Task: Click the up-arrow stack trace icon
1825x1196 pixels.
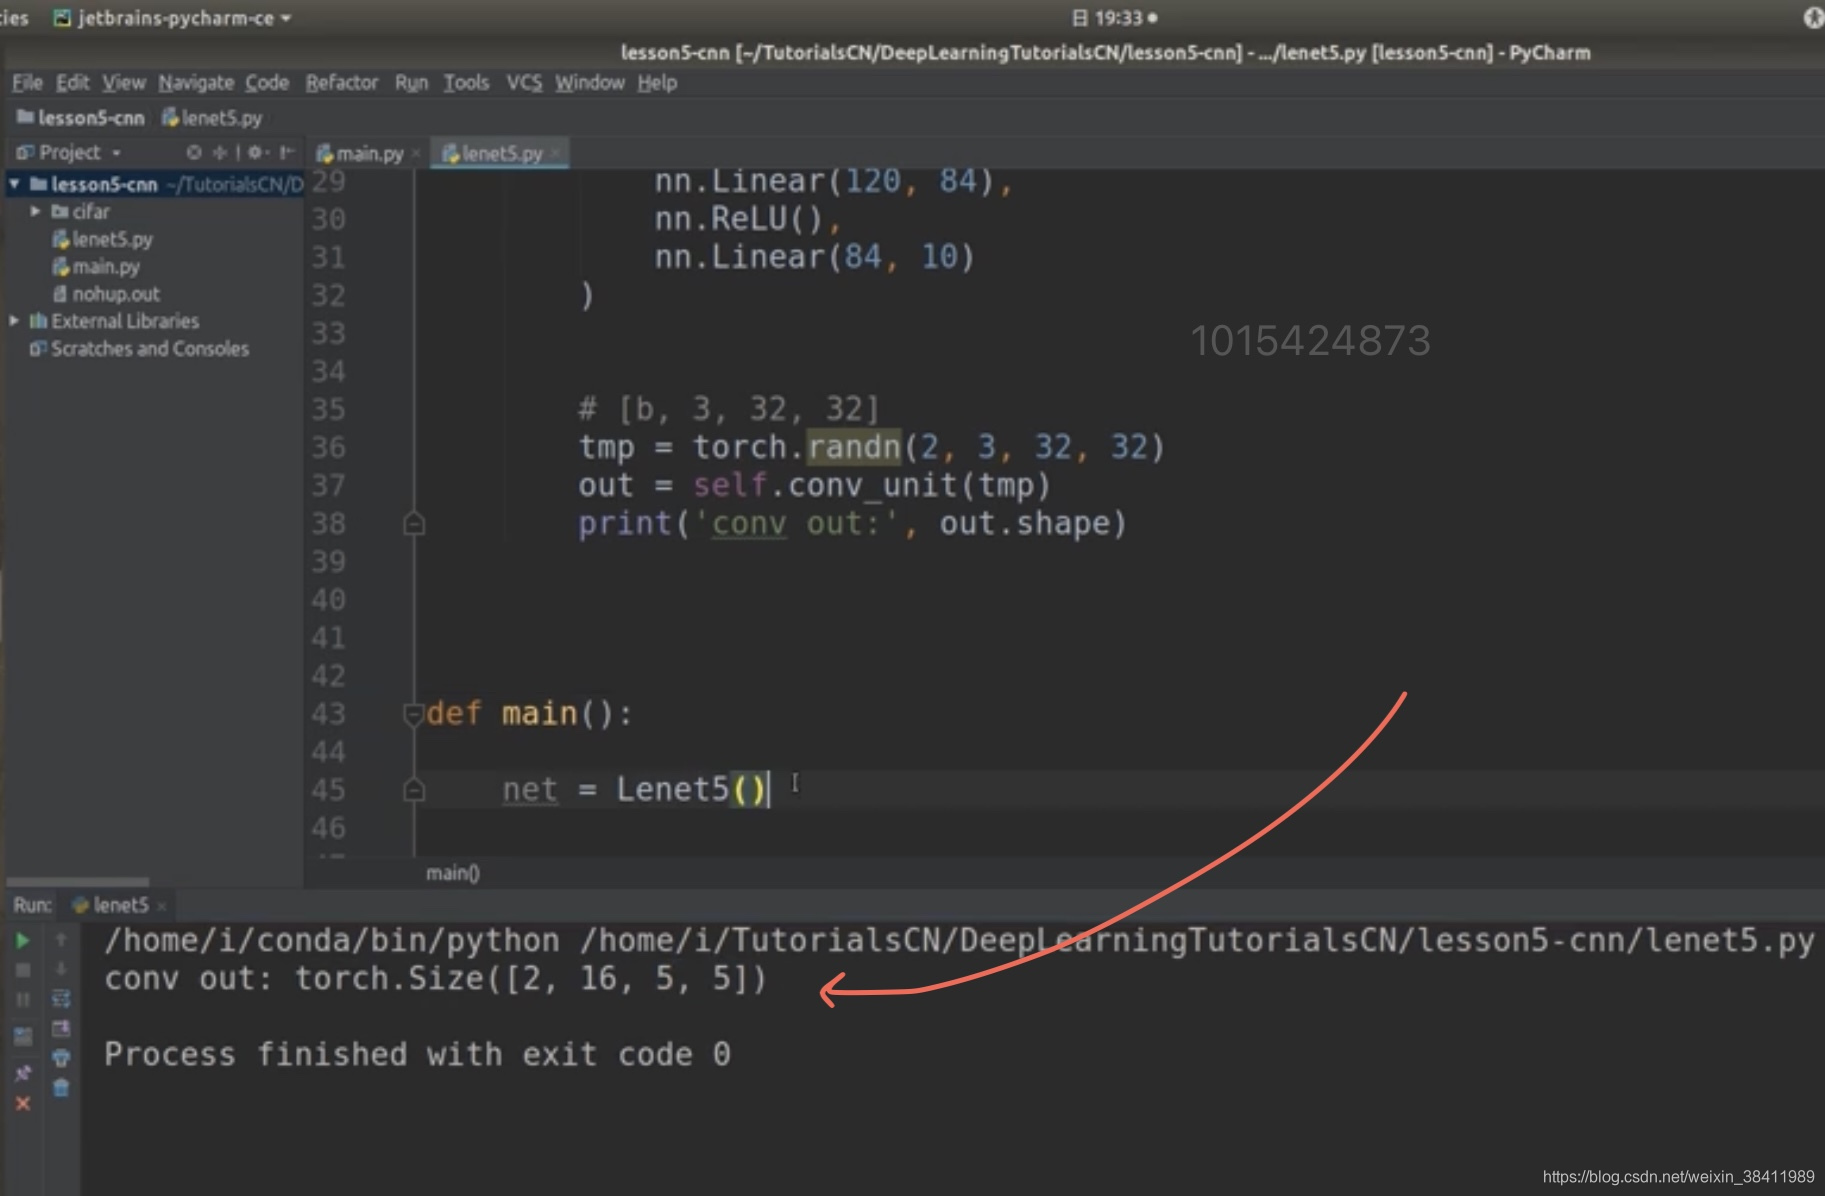Action: tap(61, 940)
